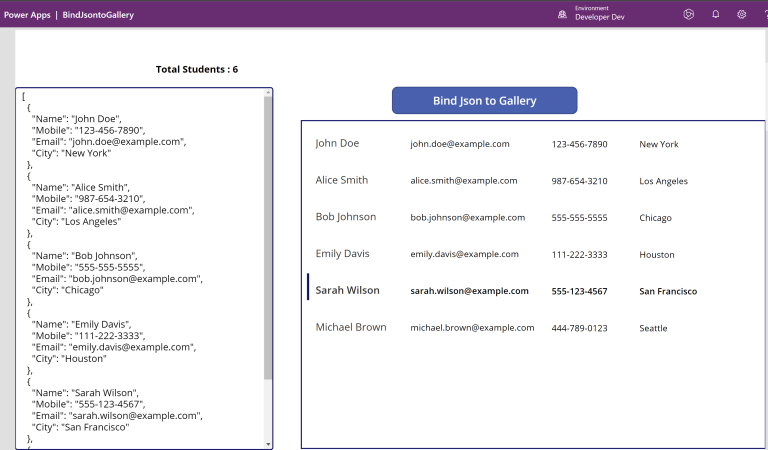768x450 pixels.
Task: Click inside the JSON text input box
Action: 140,268
